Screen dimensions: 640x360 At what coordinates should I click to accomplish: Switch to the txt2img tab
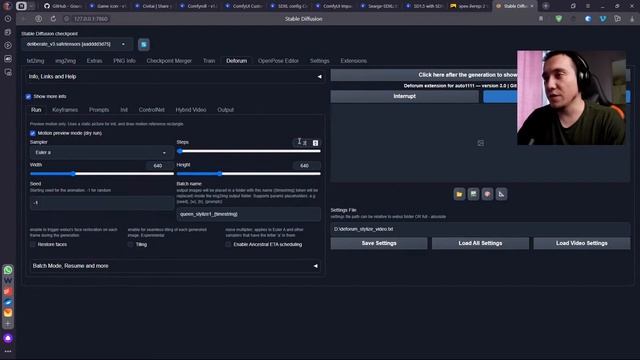click(36, 61)
